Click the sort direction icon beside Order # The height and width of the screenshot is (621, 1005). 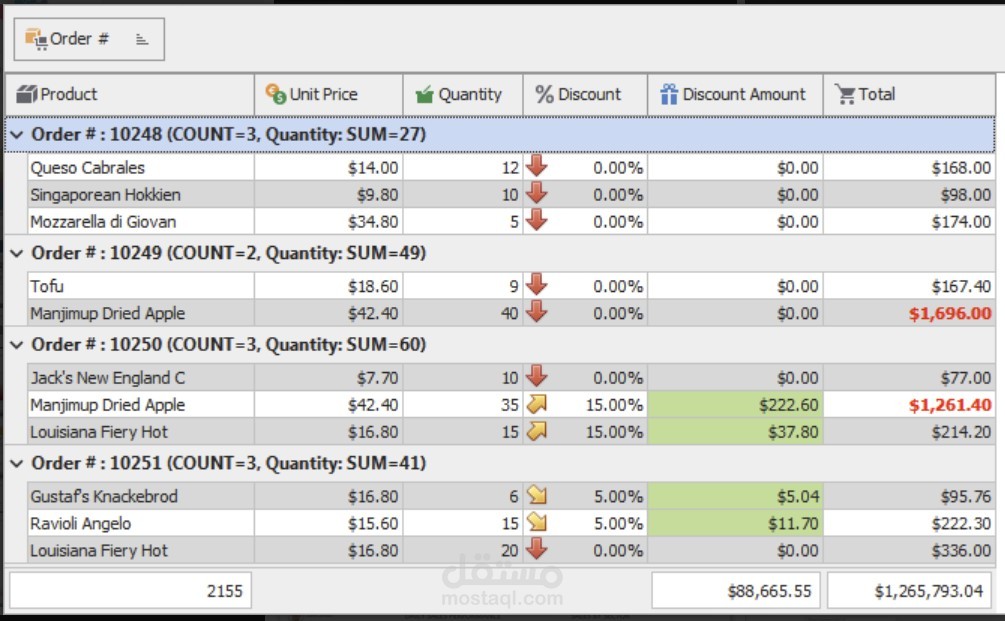tap(141, 38)
